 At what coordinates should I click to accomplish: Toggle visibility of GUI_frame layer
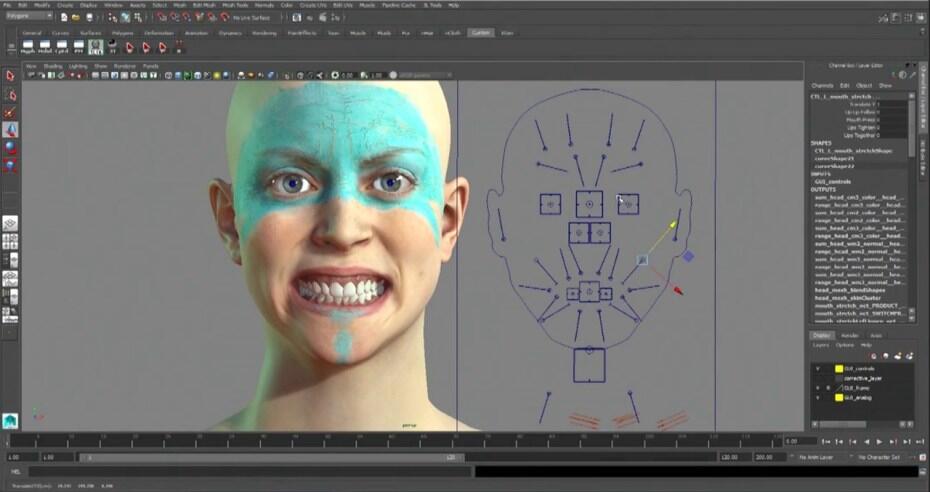tap(818, 387)
